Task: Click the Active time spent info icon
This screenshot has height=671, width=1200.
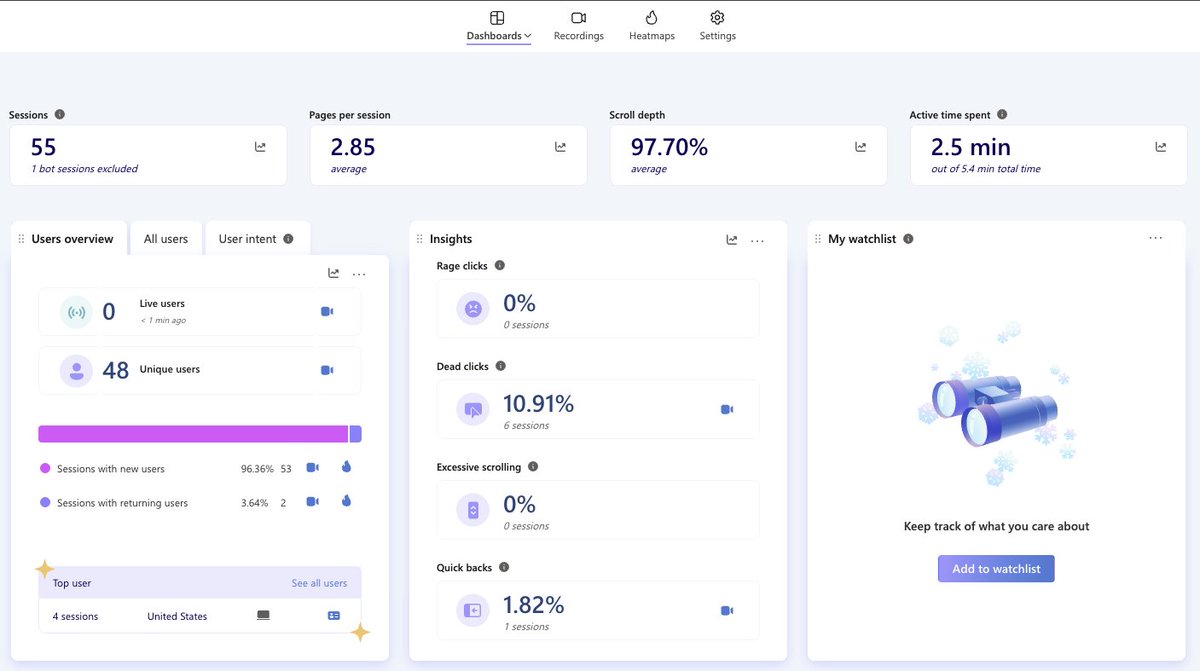Action: (x=1002, y=115)
